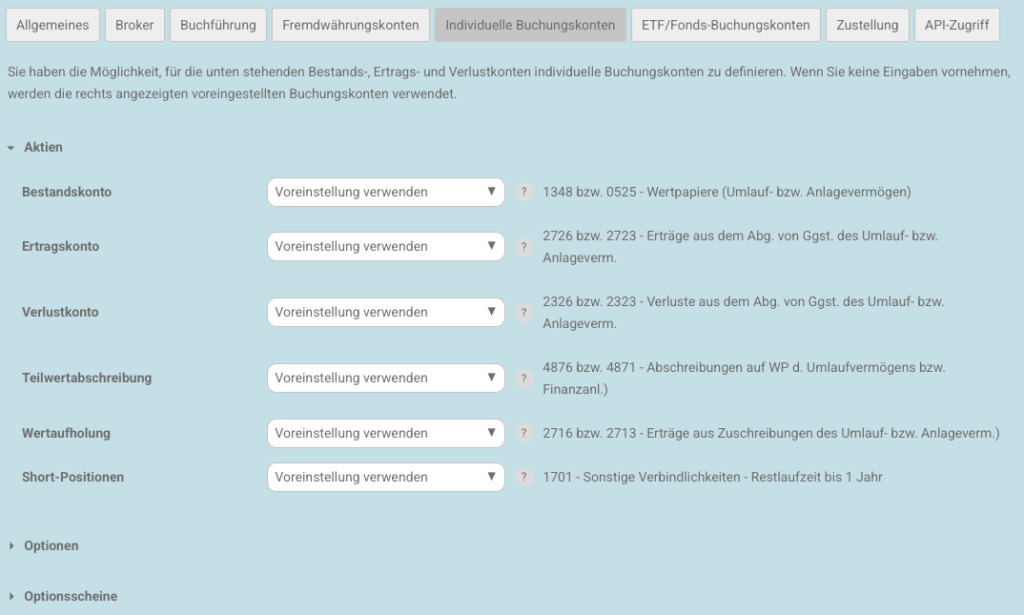
Task: View help for Short-Positionen
Action: point(524,477)
